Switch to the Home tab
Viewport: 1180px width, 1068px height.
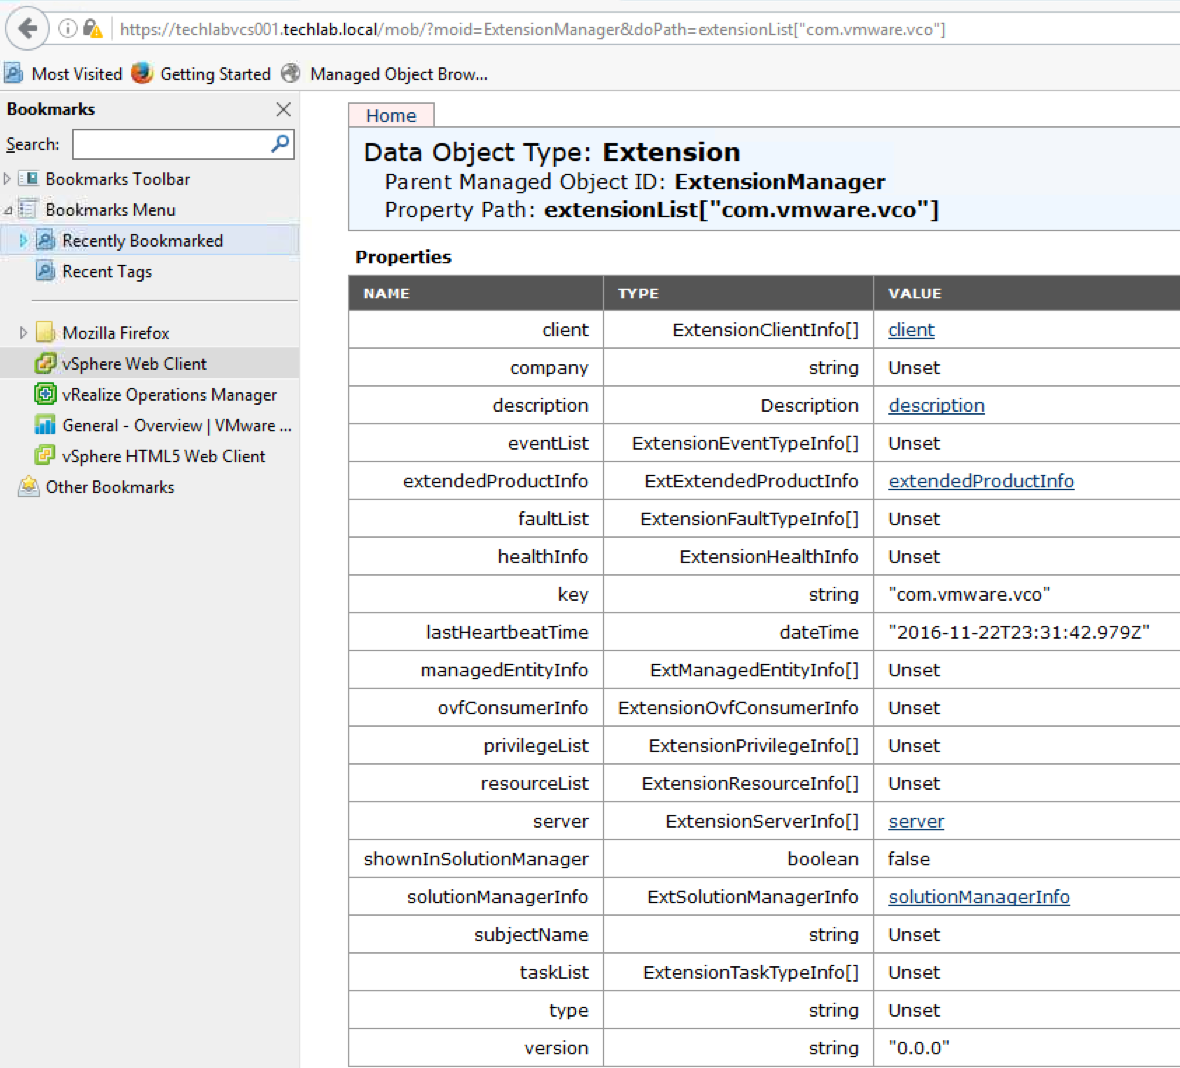pos(391,115)
